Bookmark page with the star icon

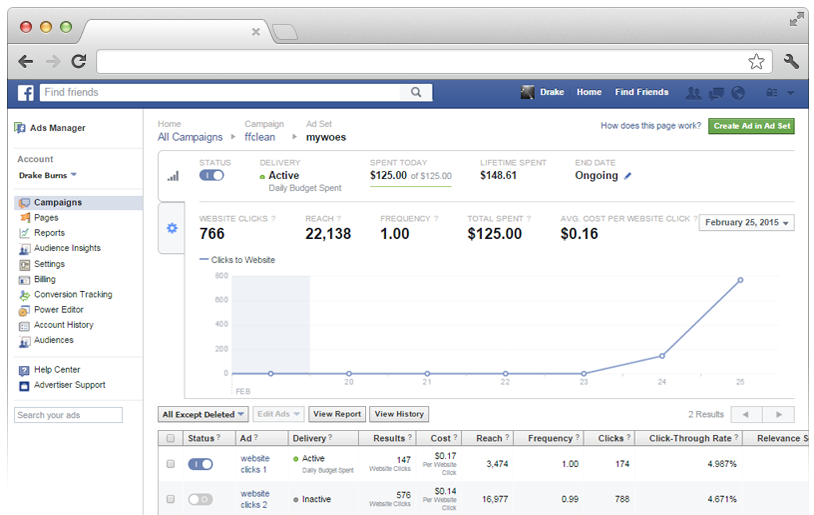pos(756,61)
